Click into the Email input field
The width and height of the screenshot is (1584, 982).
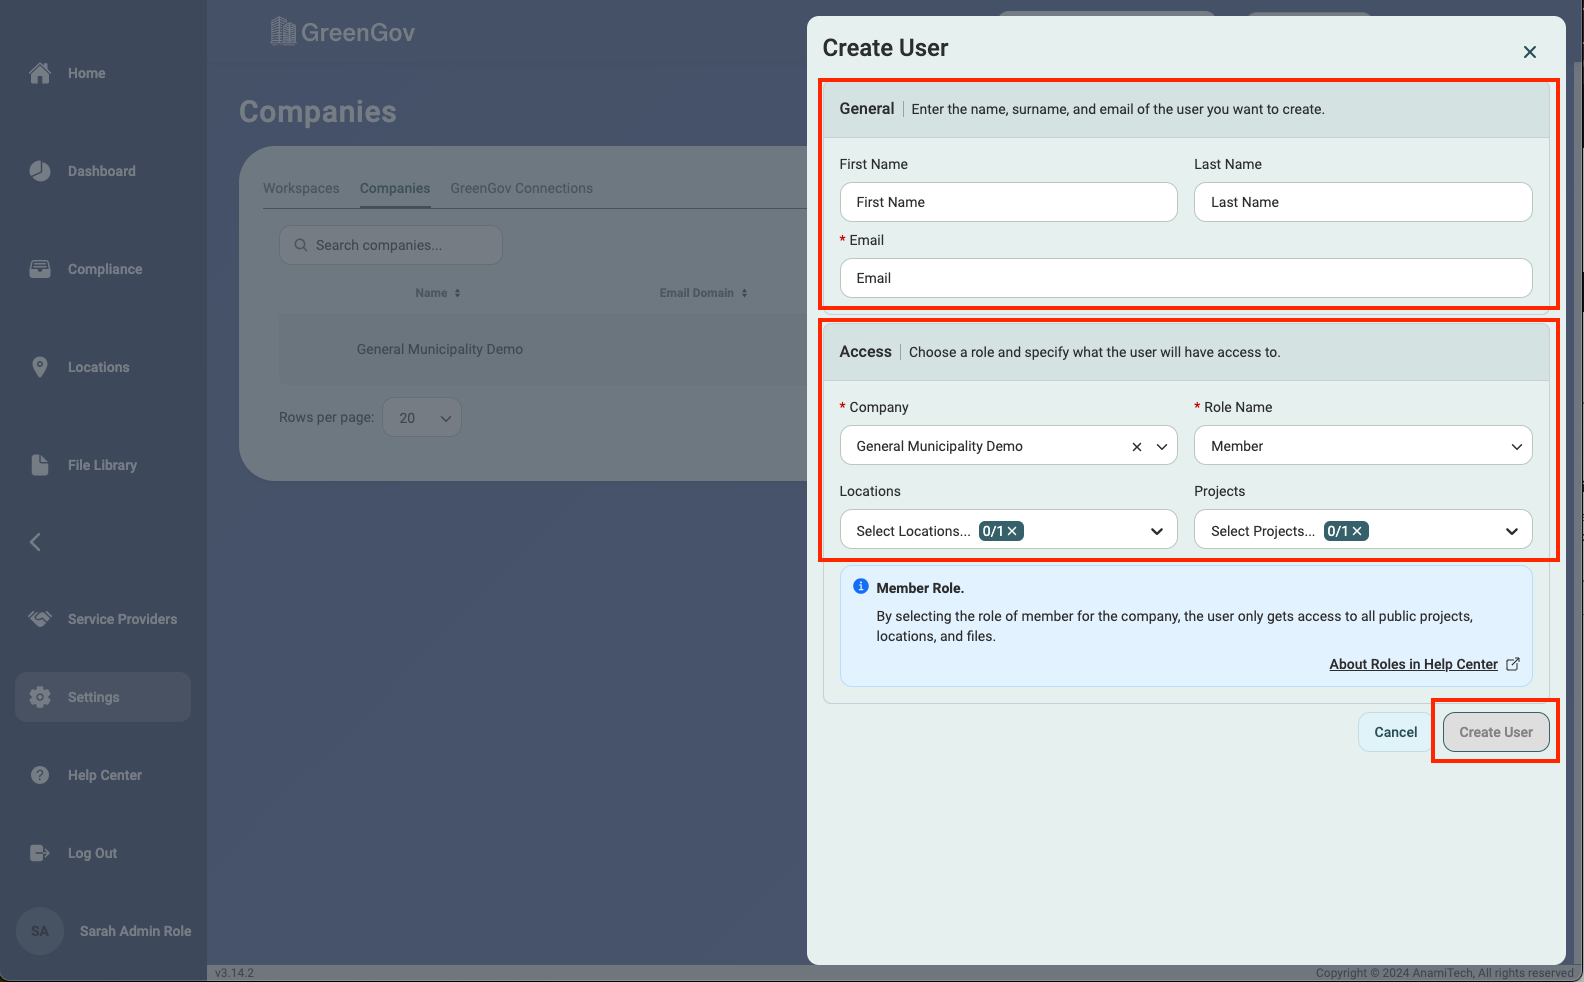coord(1186,278)
